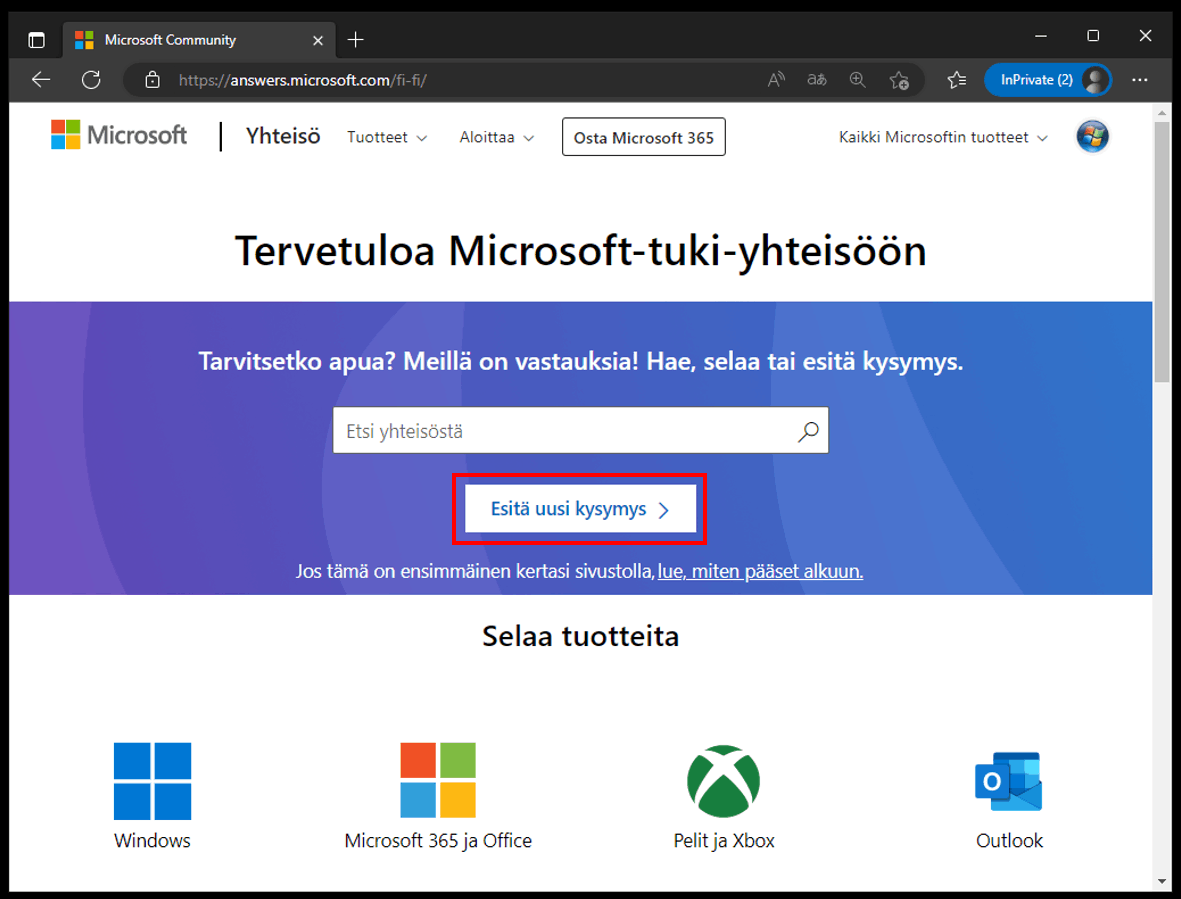Expand Kaikki Microsoftin tuotteet menu
The width and height of the screenshot is (1181, 899).
tap(943, 137)
